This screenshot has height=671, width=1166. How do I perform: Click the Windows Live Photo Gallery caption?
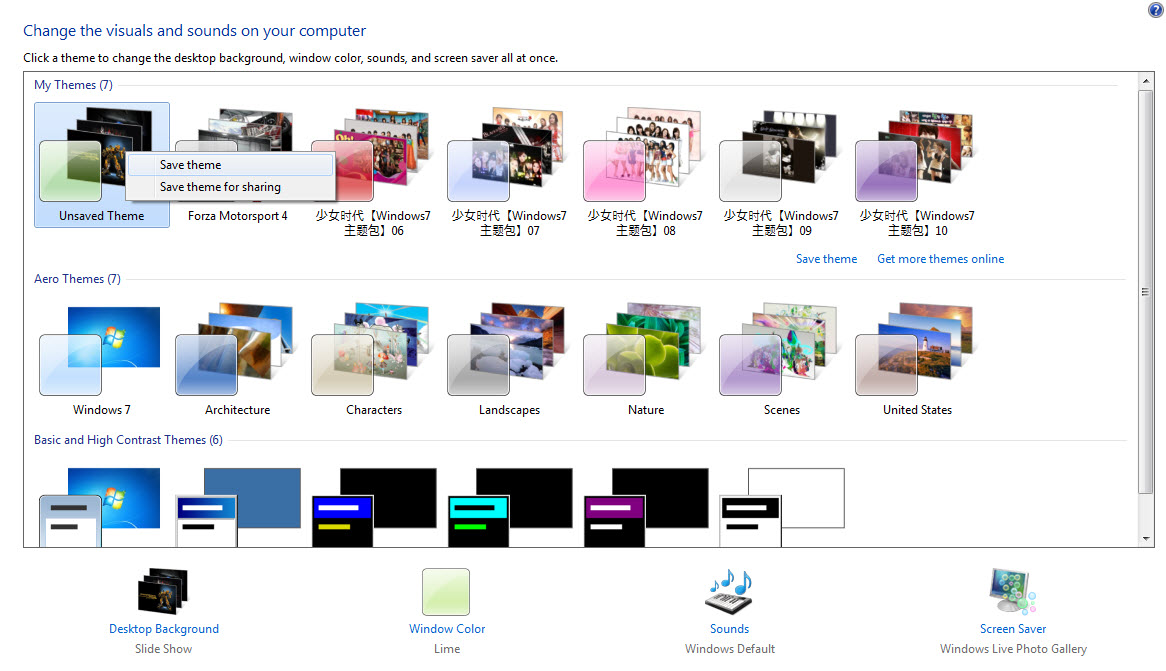tap(1013, 649)
